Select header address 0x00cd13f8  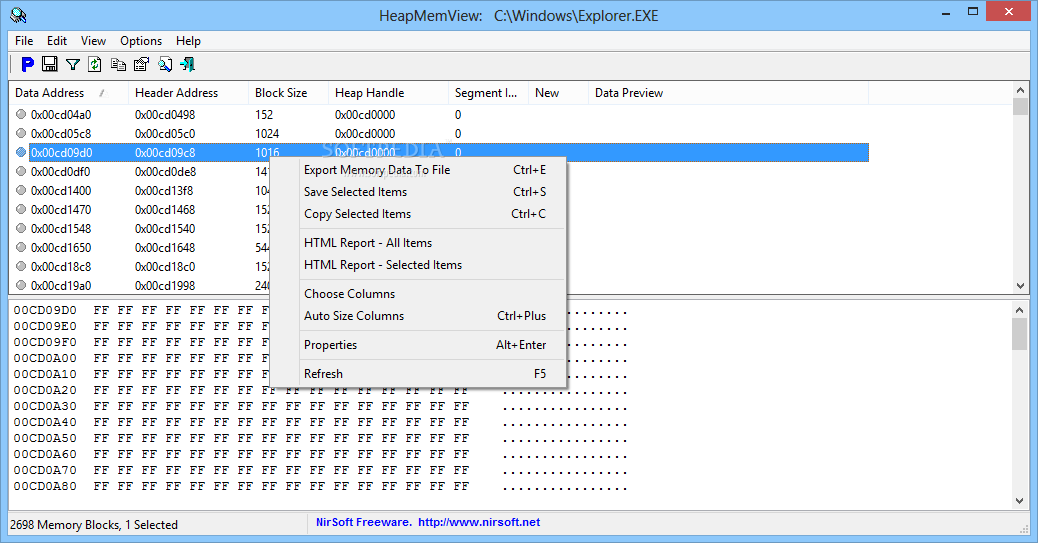coord(164,191)
